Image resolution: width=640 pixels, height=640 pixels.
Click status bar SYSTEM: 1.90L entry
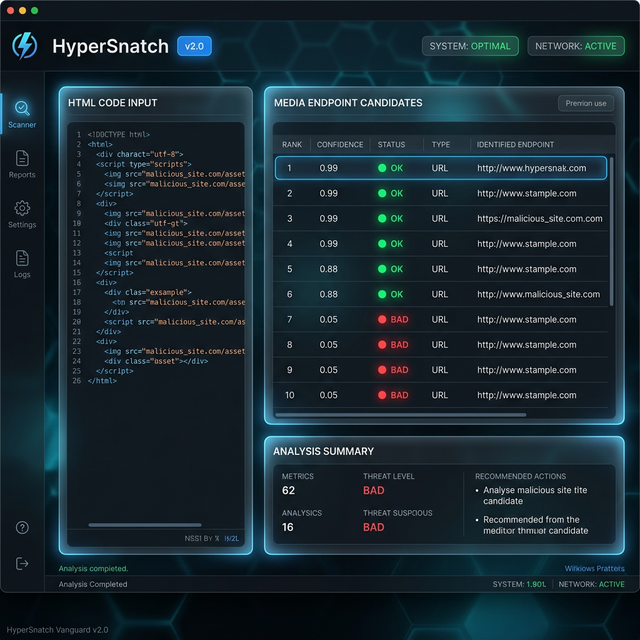[519, 584]
